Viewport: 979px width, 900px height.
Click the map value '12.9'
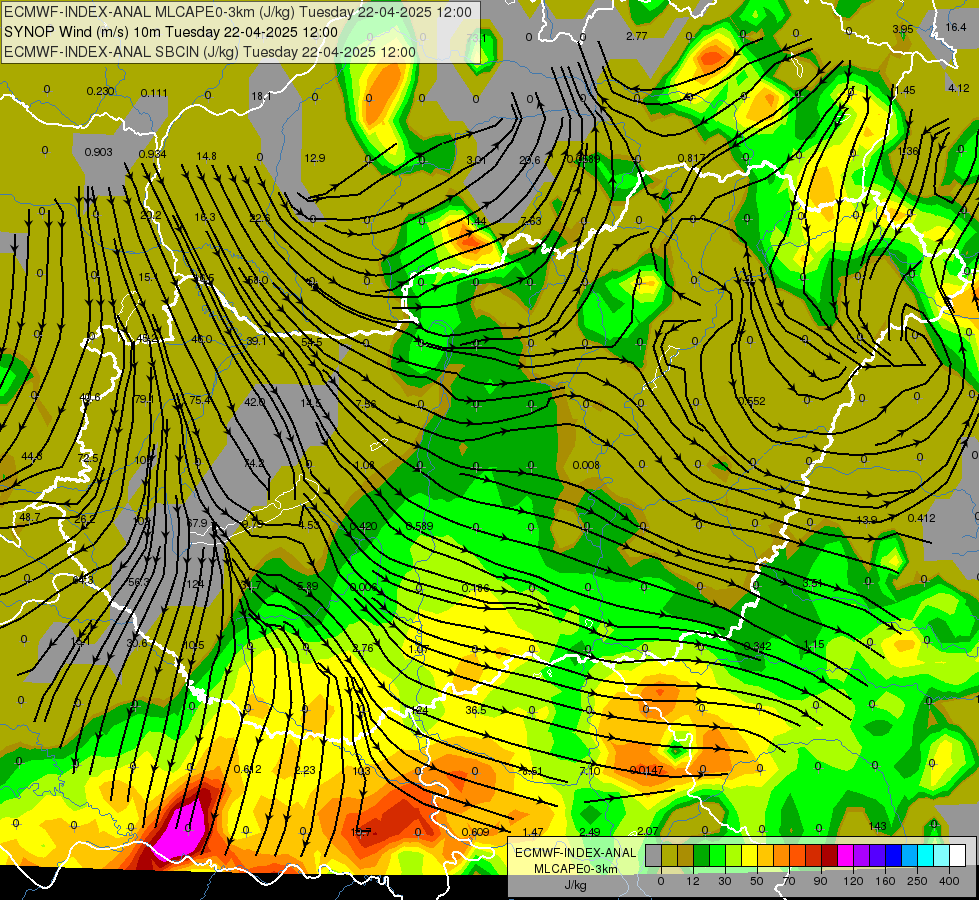[x=315, y=158]
